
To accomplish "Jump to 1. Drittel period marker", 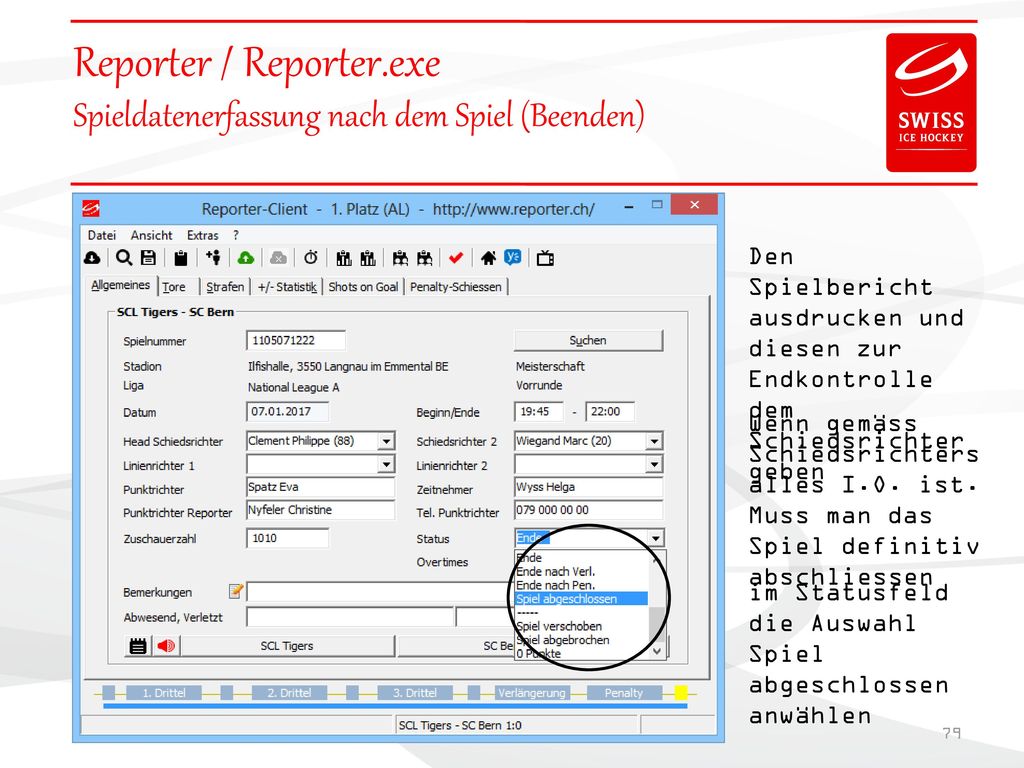I will coord(164,693).
